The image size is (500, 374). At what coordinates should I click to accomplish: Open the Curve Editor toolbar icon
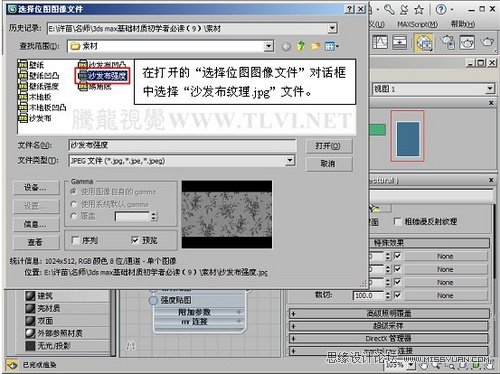(x=380, y=42)
